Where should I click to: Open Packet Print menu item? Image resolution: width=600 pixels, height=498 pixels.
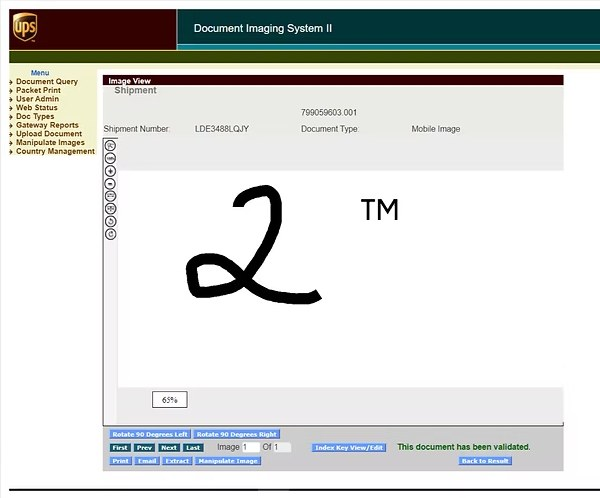tap(38, 90)
